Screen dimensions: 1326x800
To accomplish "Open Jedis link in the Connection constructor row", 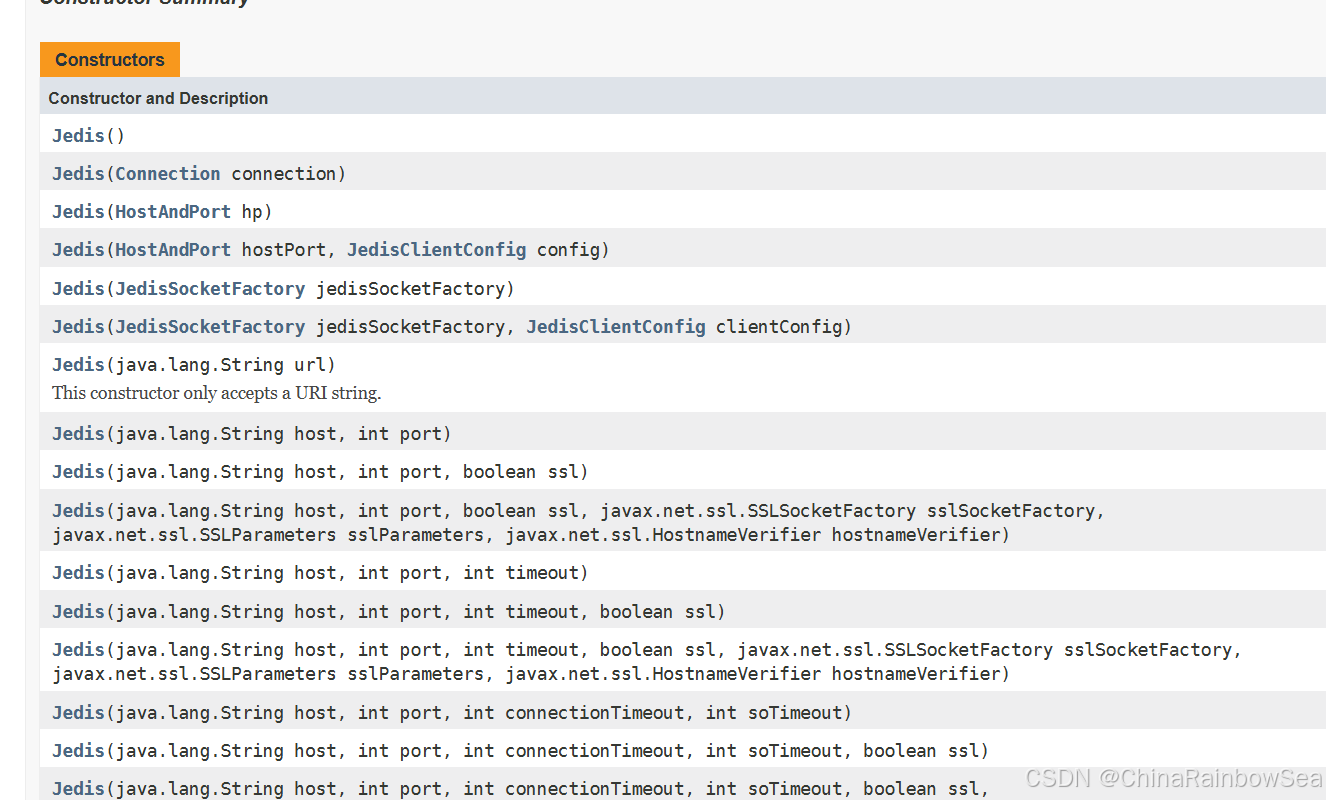I will pyautogui.click(x=78, y=174).
